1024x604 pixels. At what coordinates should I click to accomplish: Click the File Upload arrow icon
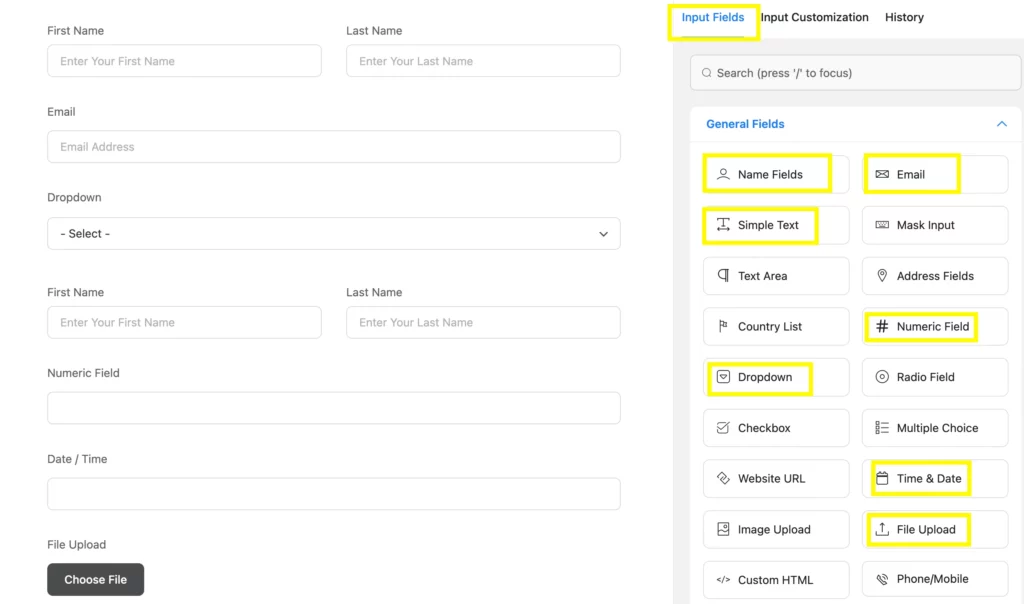point(883,529)
